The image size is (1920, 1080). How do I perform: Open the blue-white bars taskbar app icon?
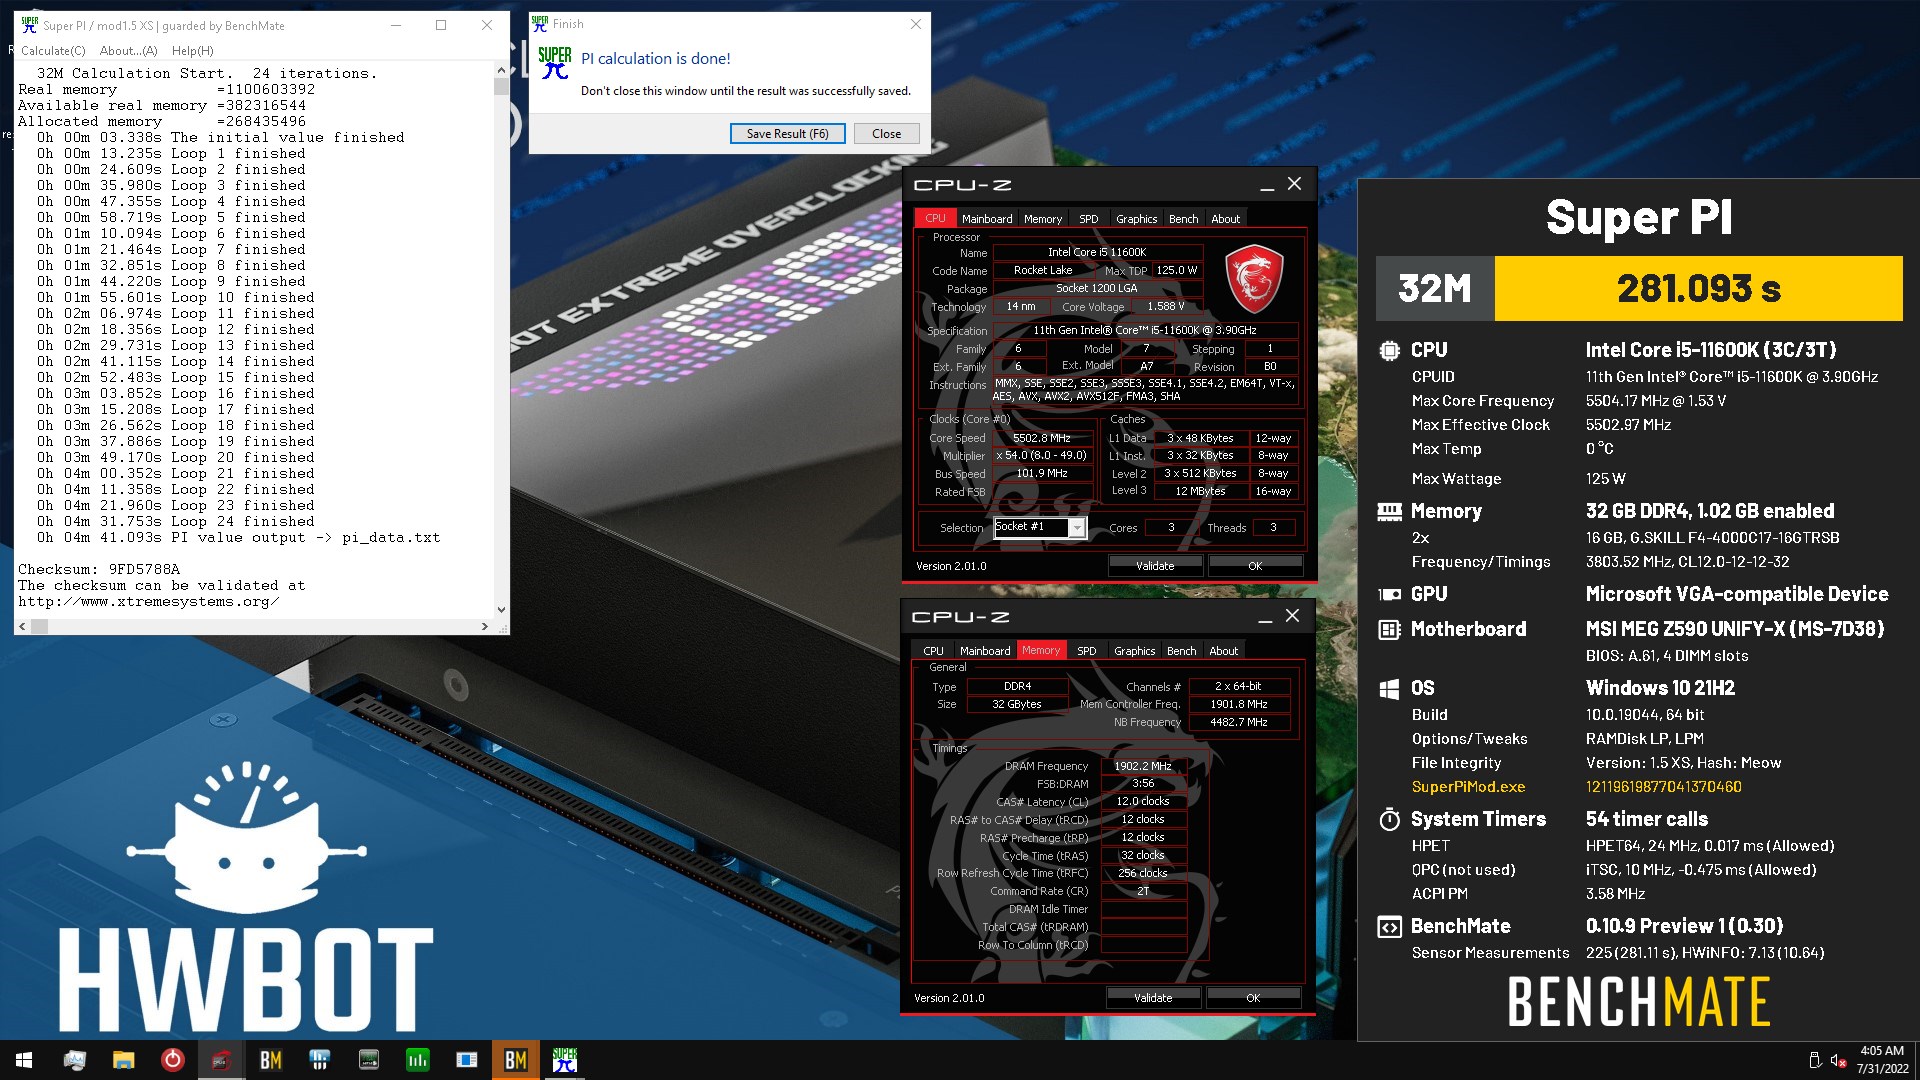click(x=320, y=1060)
